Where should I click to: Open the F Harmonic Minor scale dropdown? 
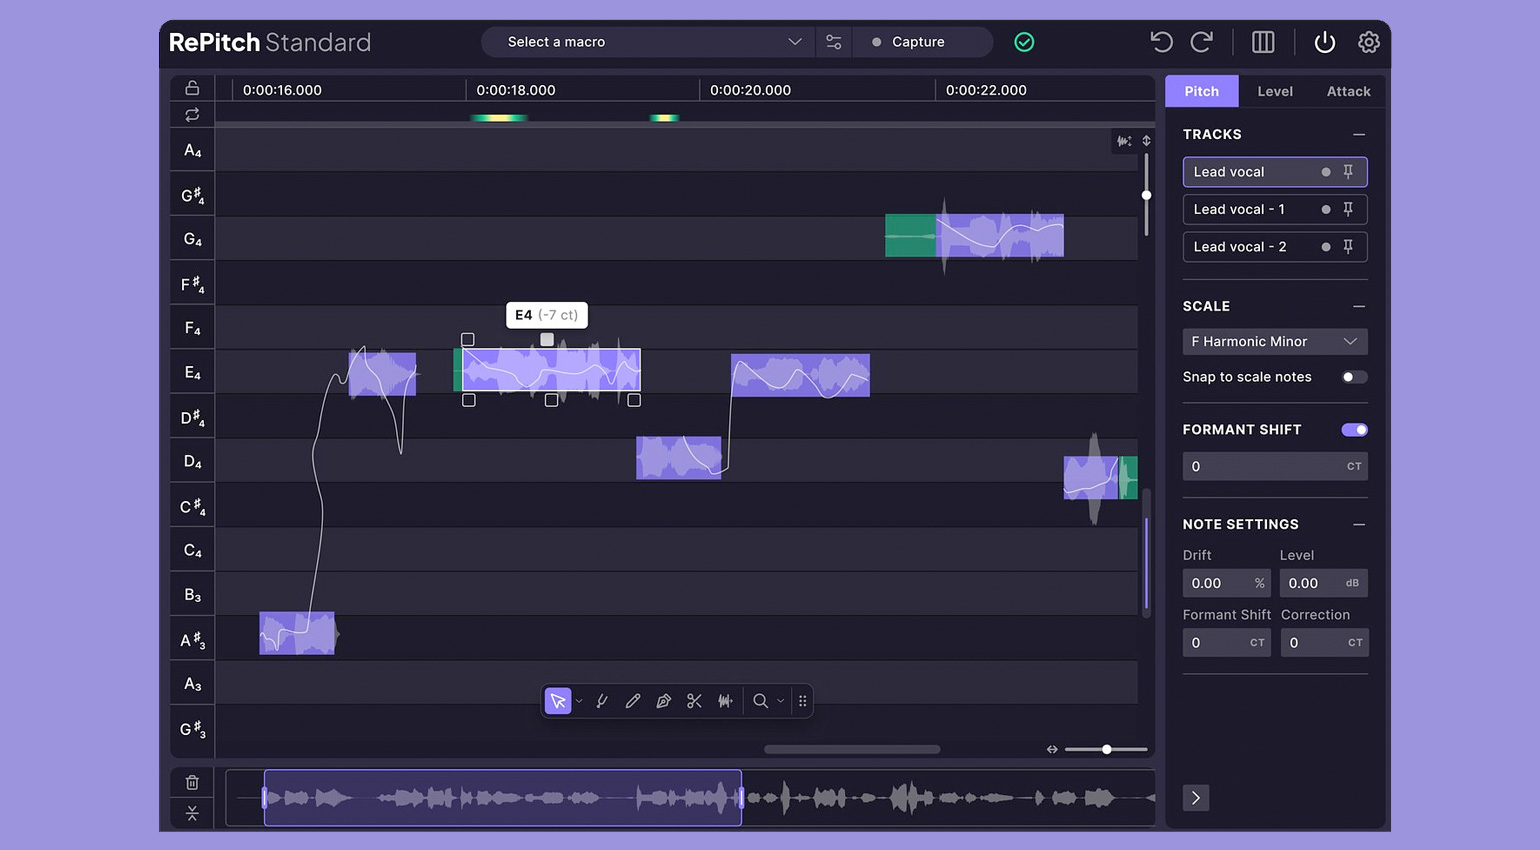tap(1274, 342)
